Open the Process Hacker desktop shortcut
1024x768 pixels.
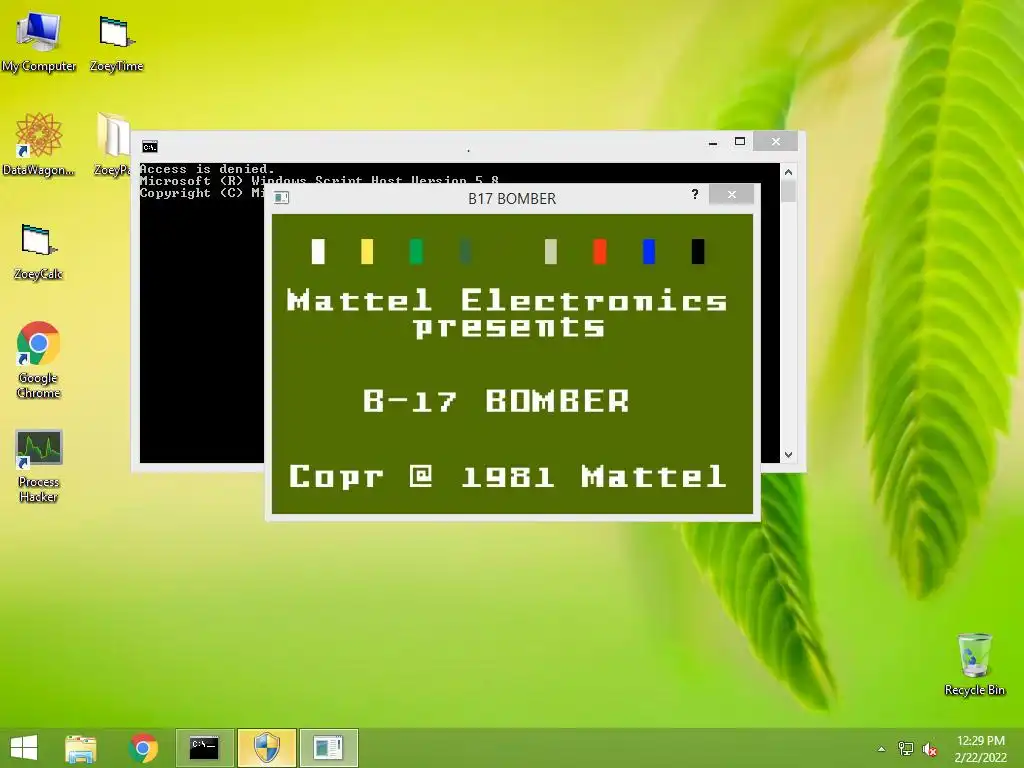(39, 465)
